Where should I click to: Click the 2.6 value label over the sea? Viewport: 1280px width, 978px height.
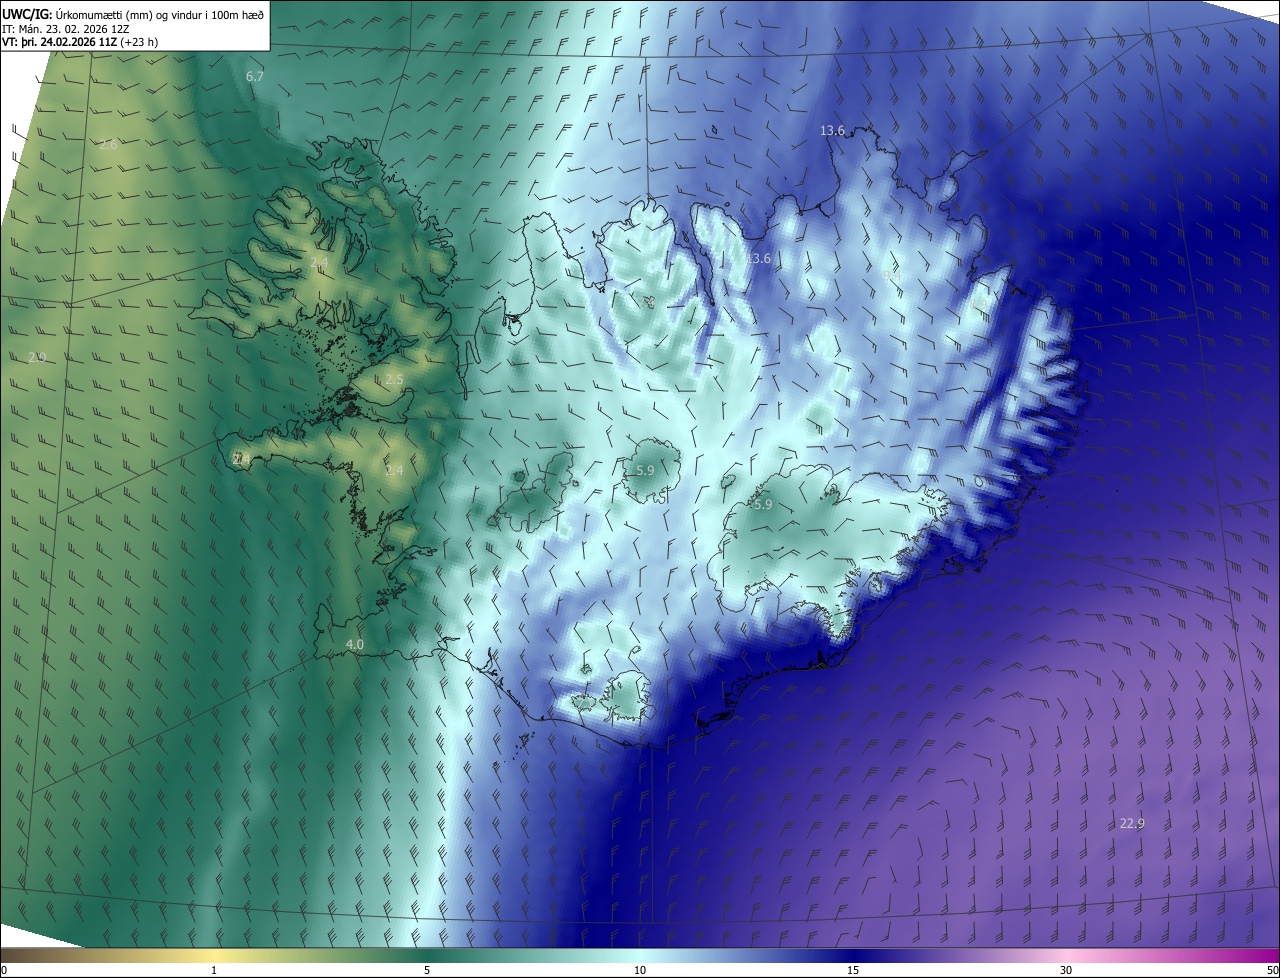tap(108, 145)
